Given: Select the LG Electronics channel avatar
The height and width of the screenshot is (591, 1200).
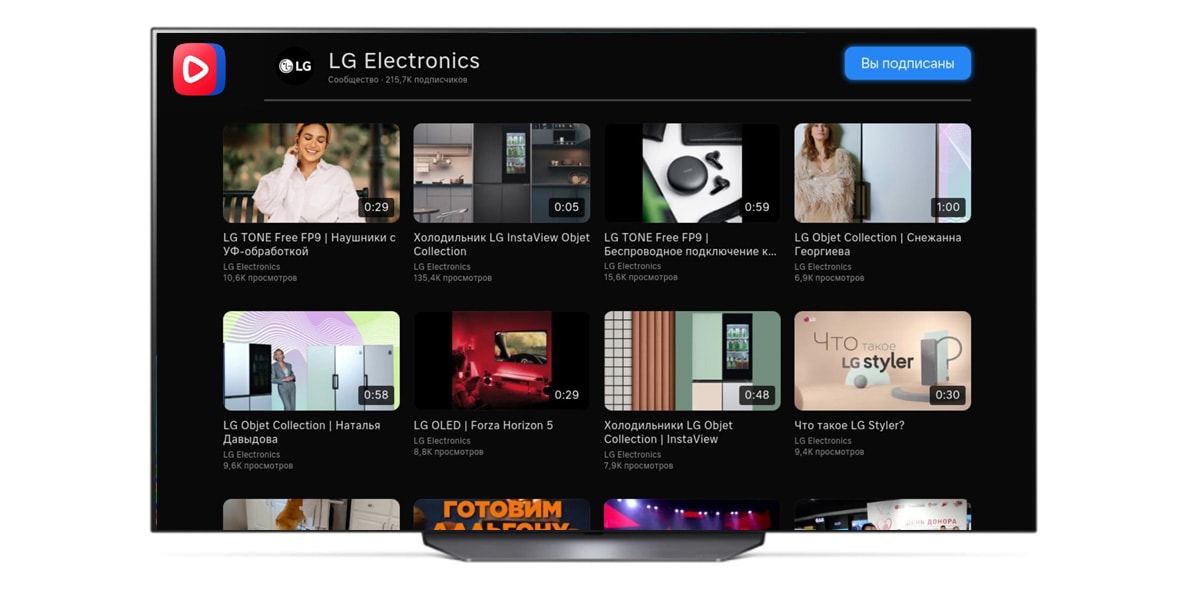Looking at the screenshot, I should point(295,66).
